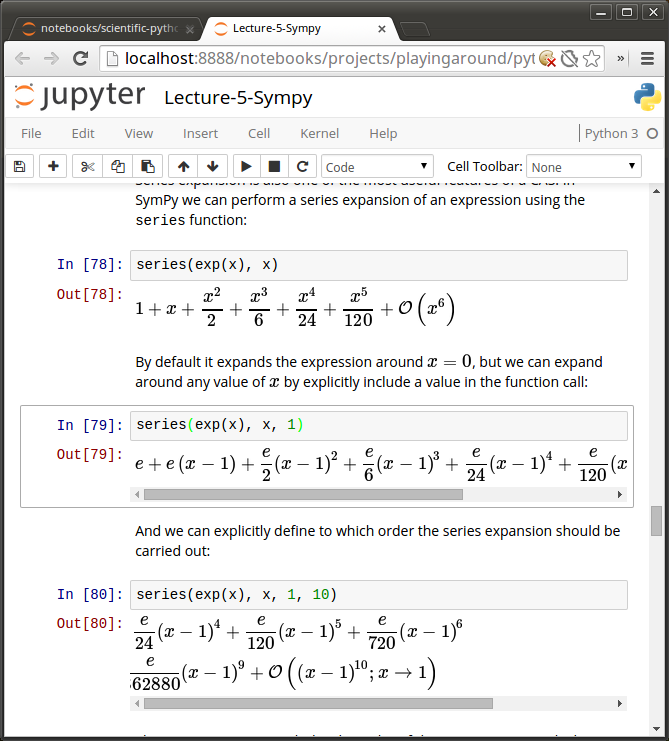Open the Chrome hamburger menu
Viewport: 669px width, 741px height.
(647, 59)
